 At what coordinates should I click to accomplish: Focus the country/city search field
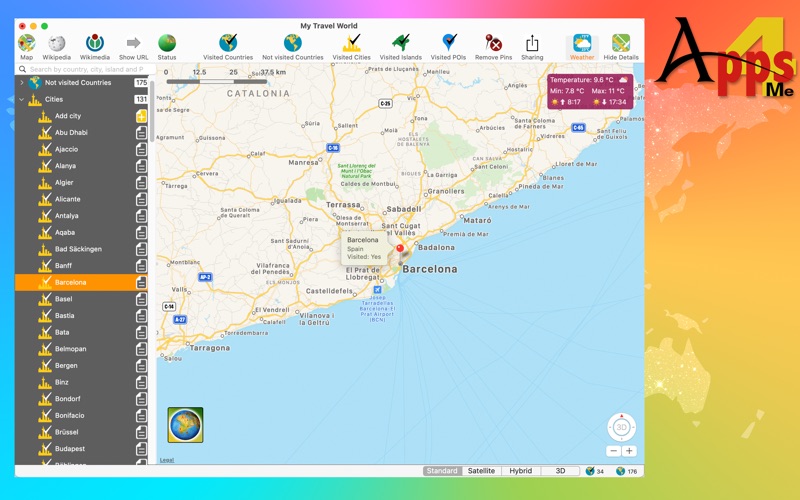click(86, 69)
